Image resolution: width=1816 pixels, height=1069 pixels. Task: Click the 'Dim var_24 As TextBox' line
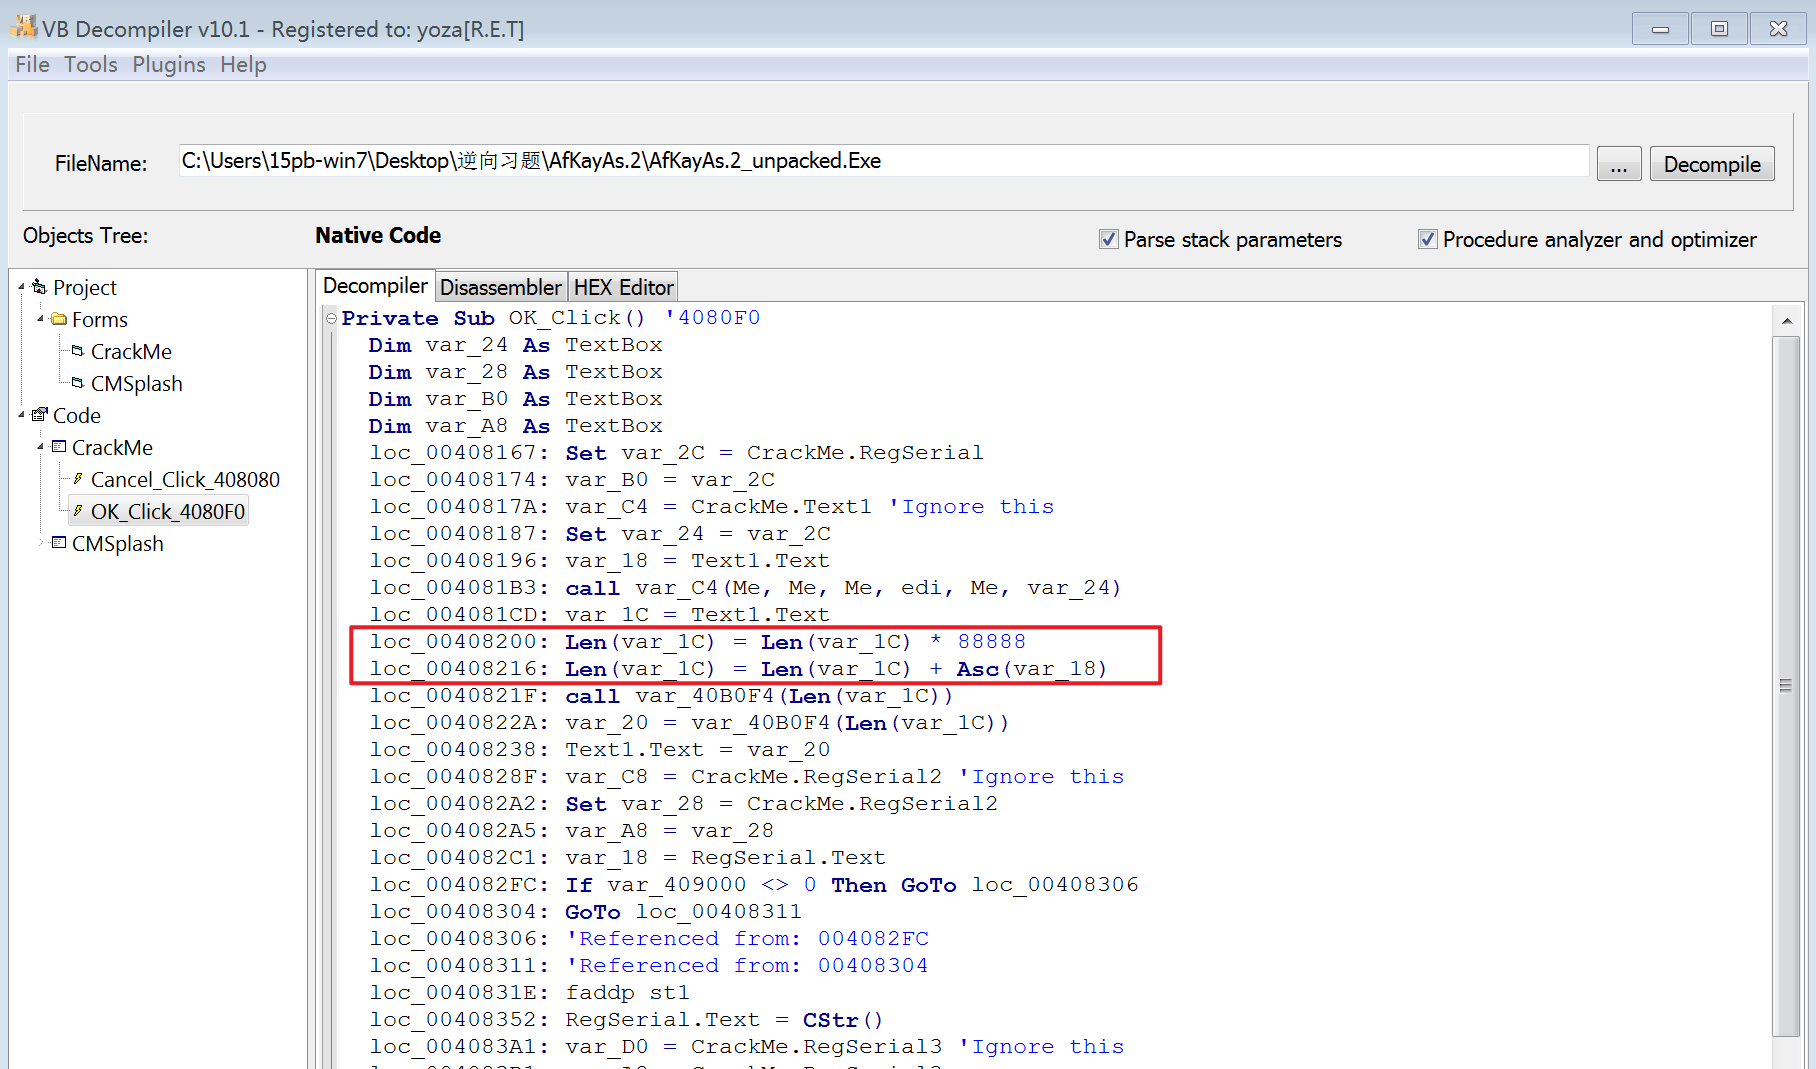pyautogui.click(x=515, y=345)
